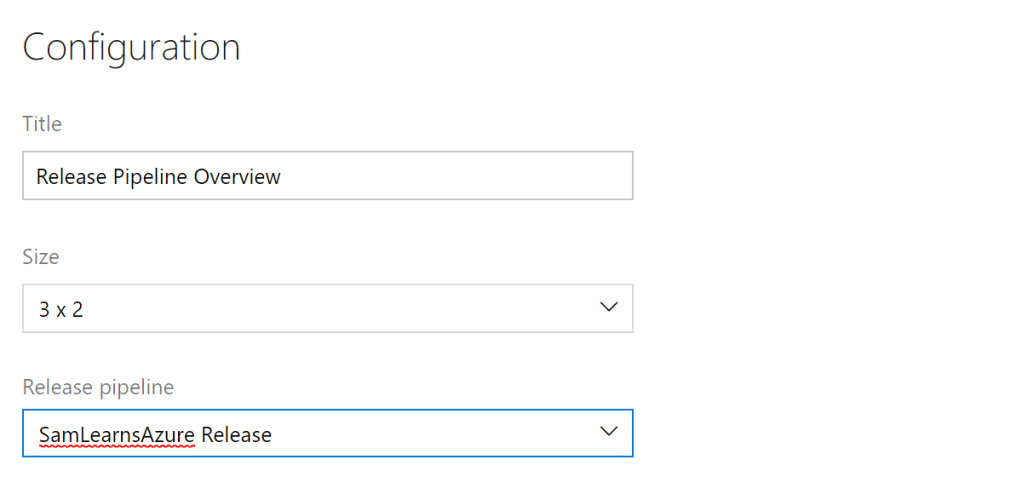The width and height of the screenshot is (1022, 494).
Task: Expand the Size dropdown chevron arrow
Action: (609, 308)
